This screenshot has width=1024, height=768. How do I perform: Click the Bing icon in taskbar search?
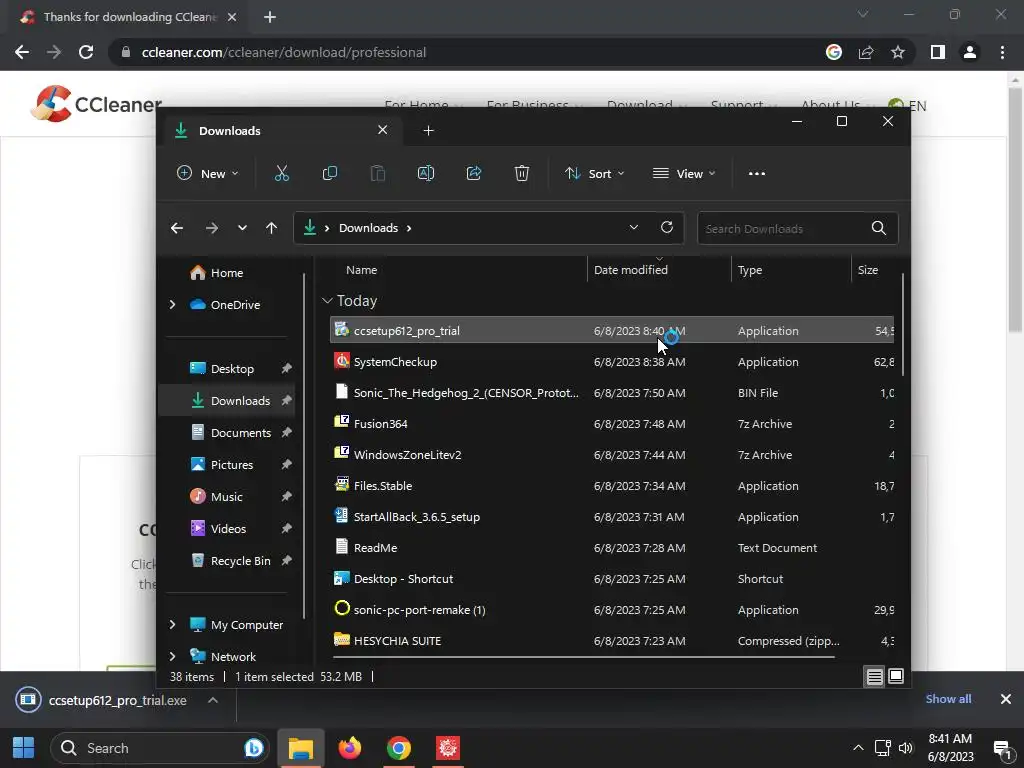[254, 748]
